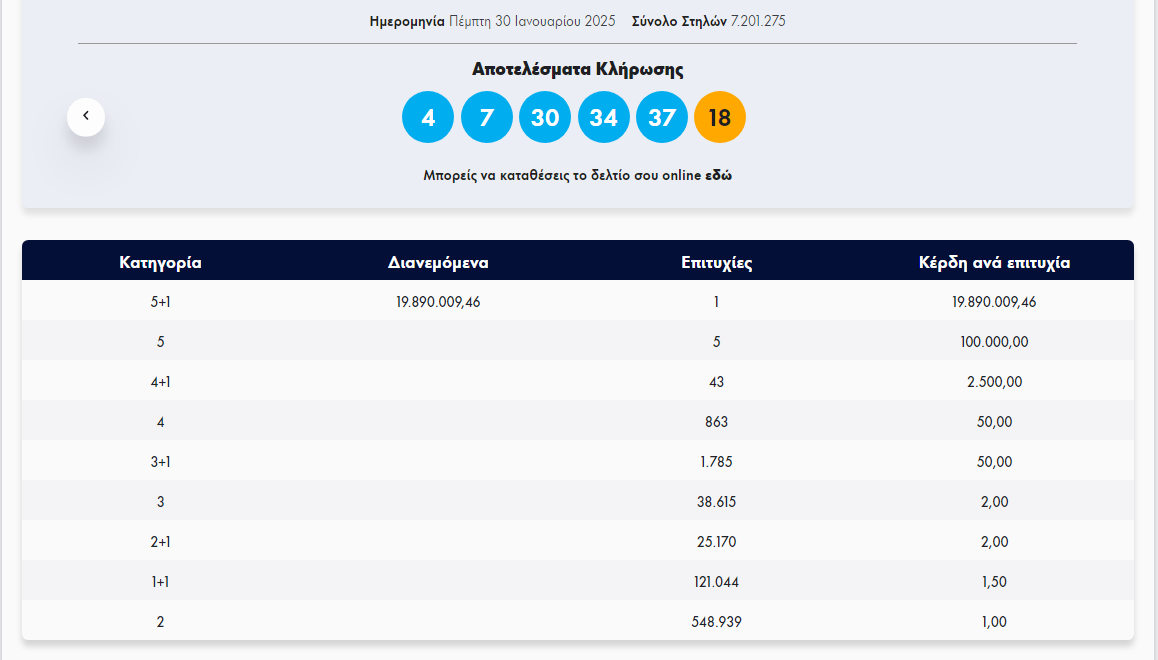
Task: Go back with the left chevron button
Action: (x=86, y=117)
